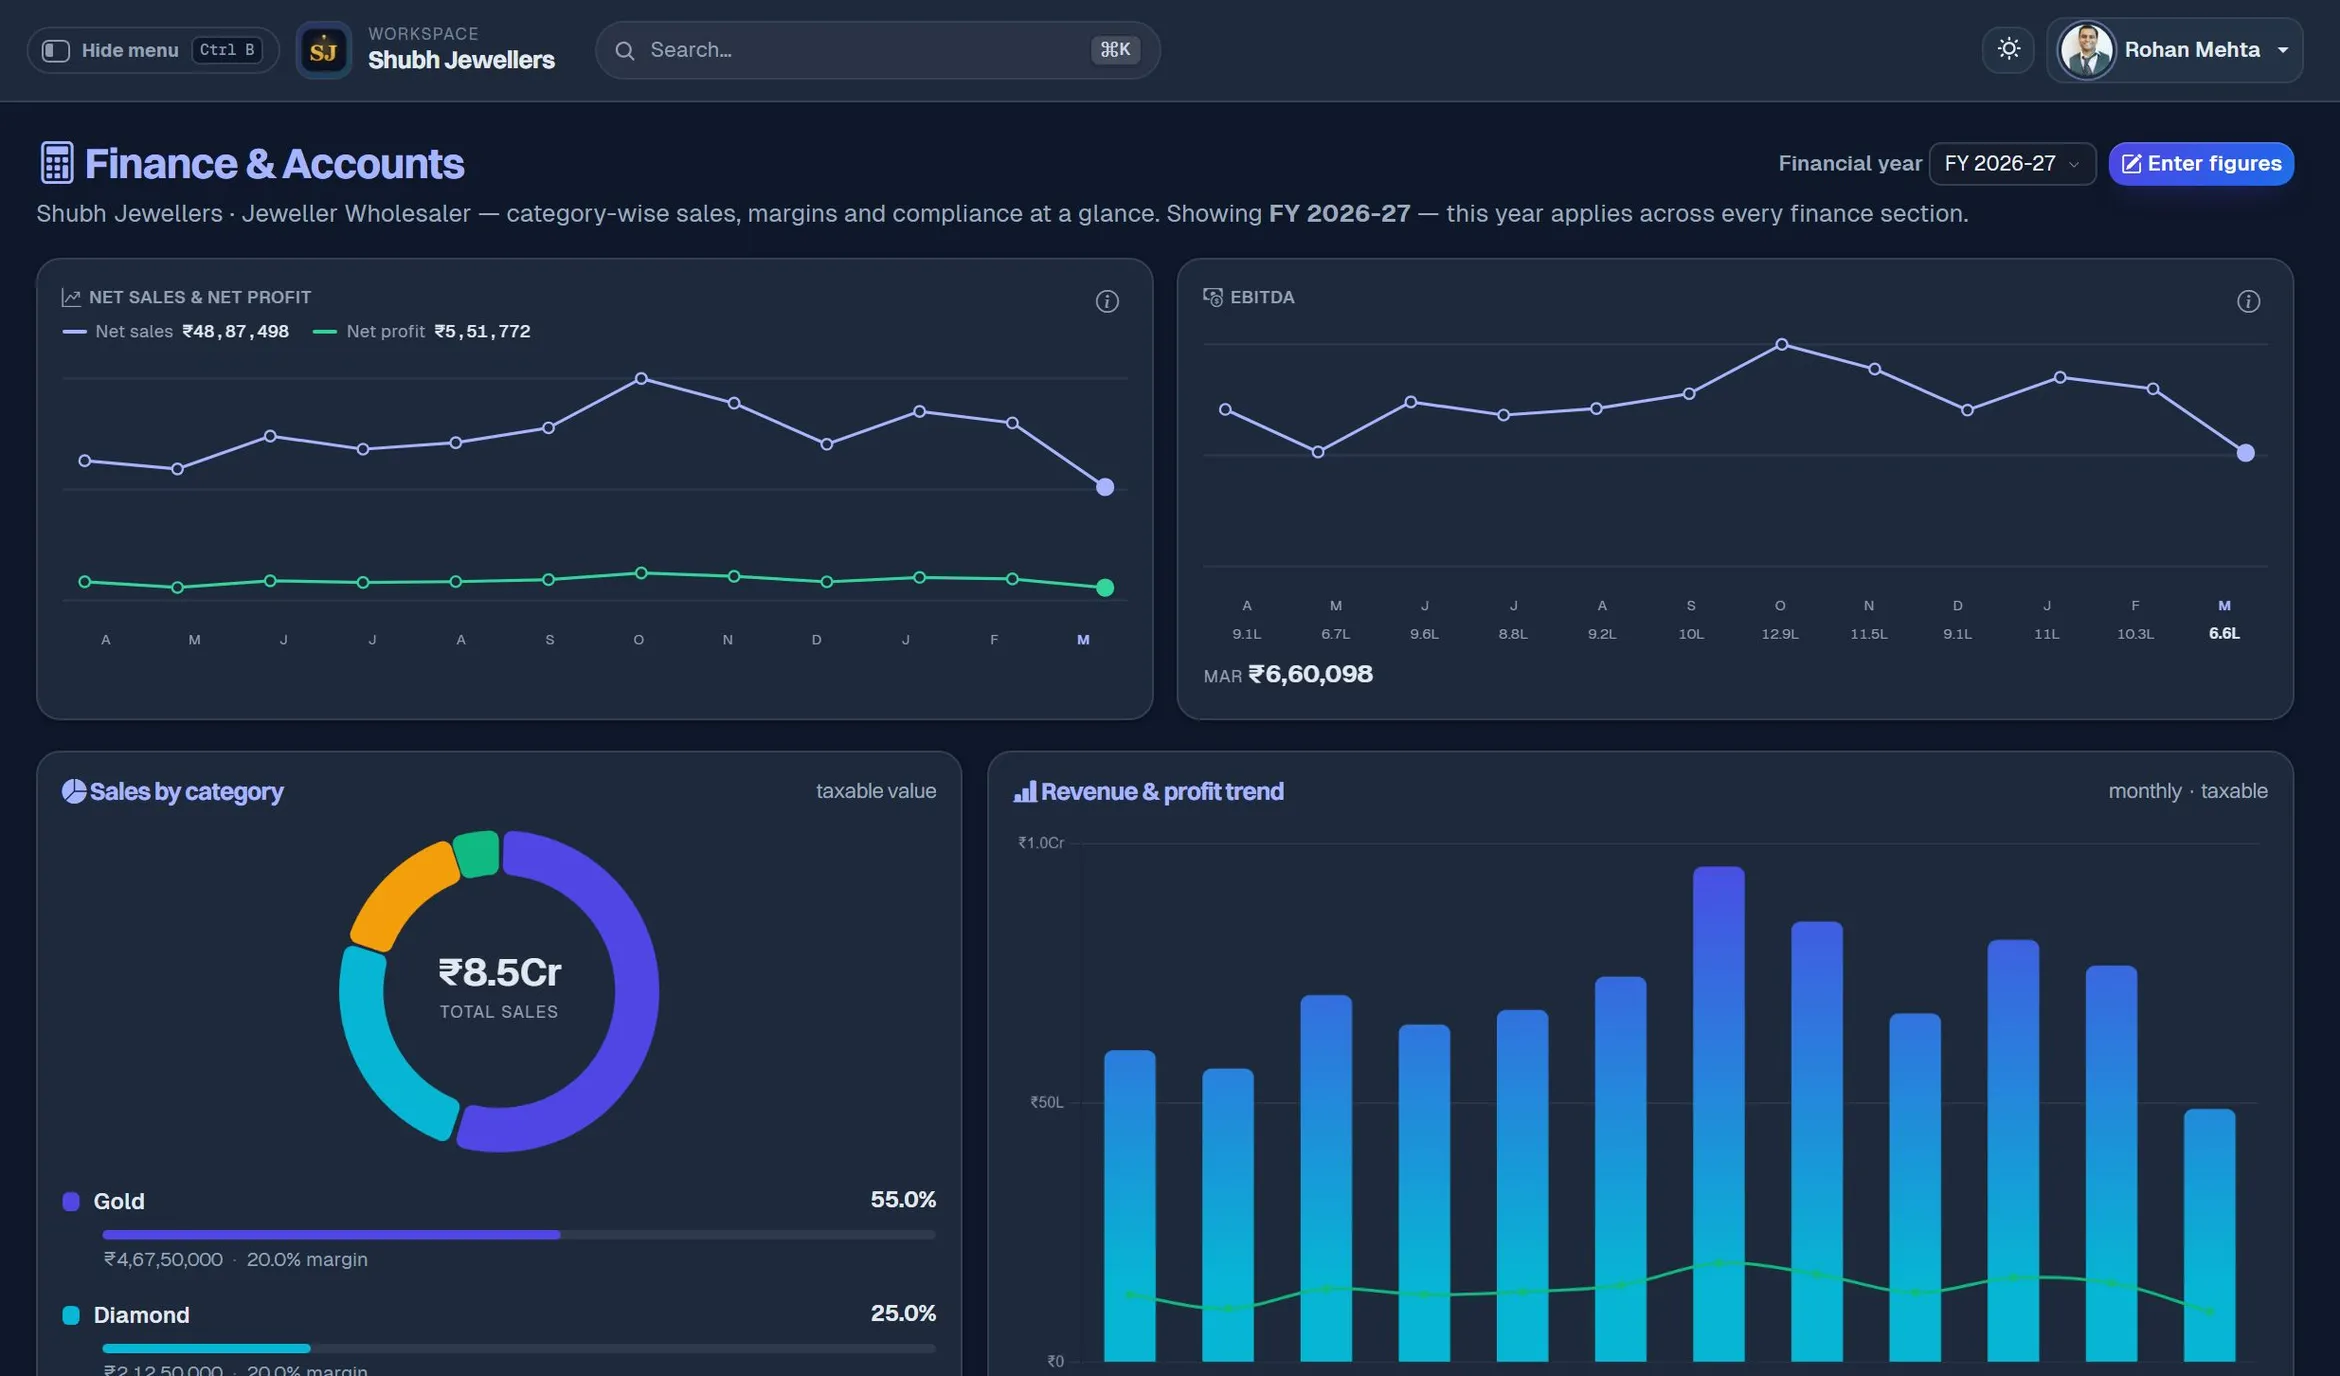Click the highlighted March point on Net profit line
The image size is (2340, 1376).
click(x=1104, y=587)
